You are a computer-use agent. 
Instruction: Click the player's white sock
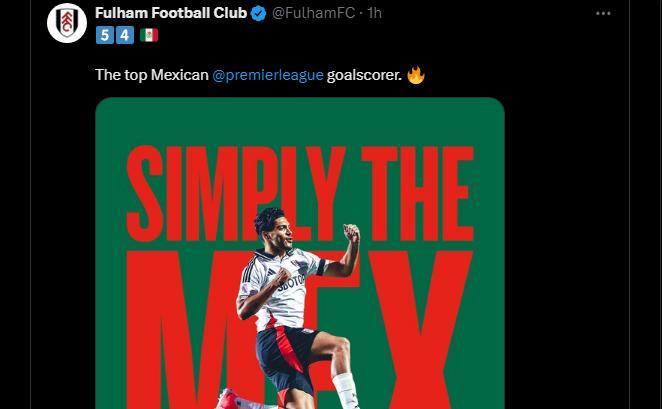click(346, 390)
